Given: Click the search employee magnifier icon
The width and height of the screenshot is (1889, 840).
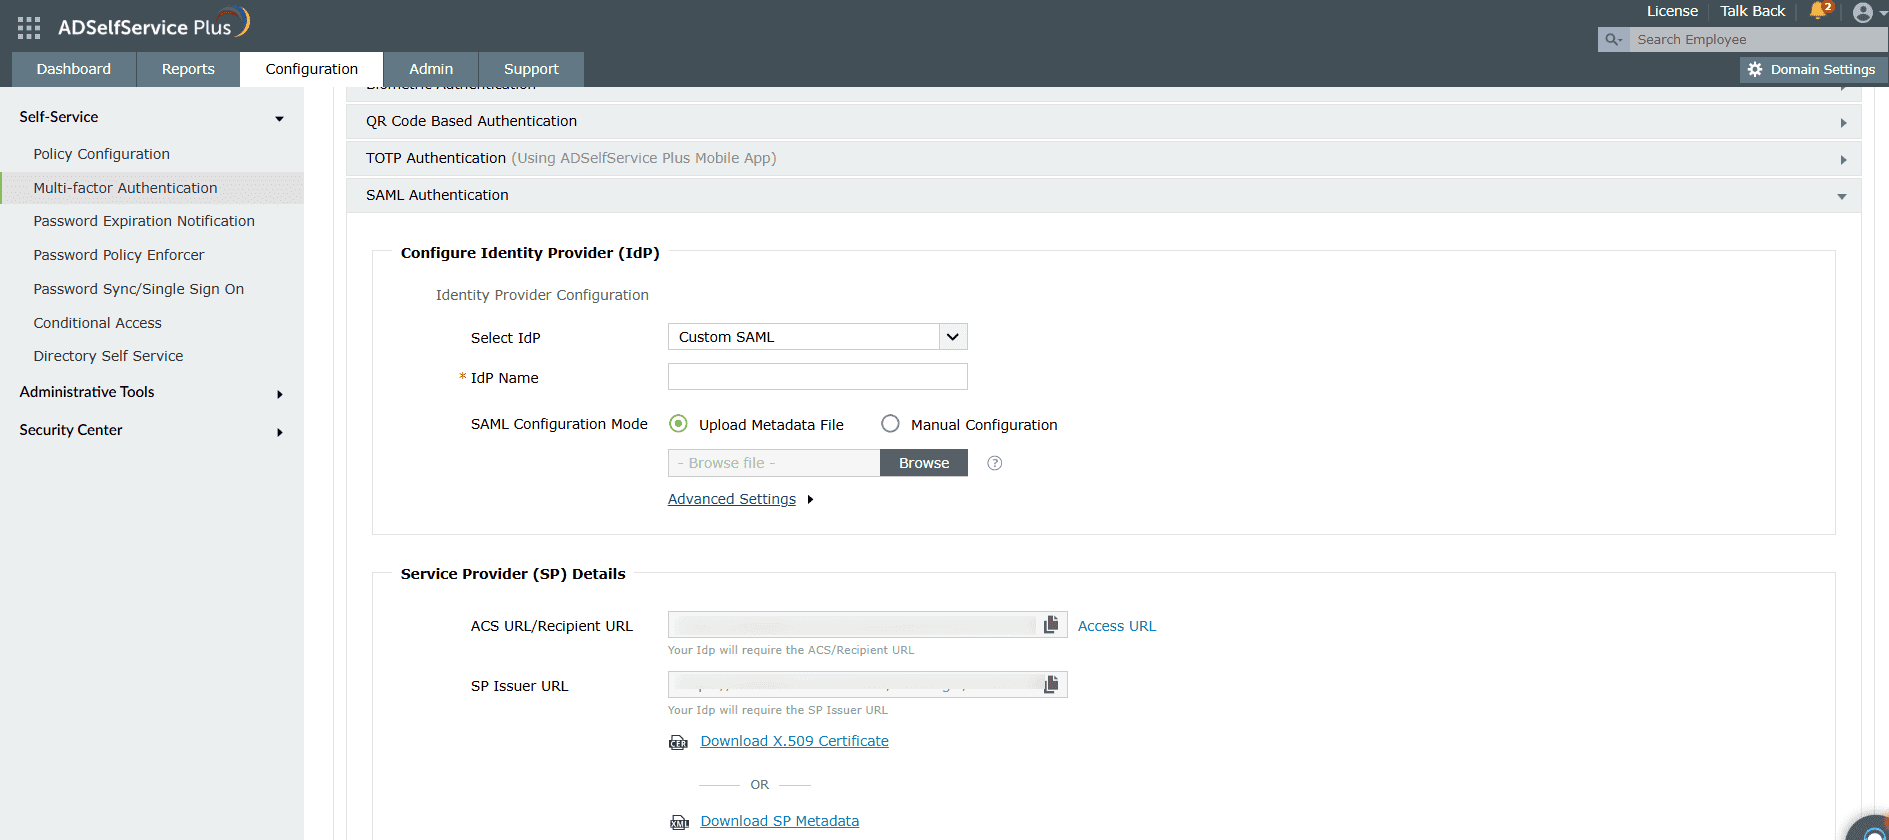Looking at the screenshot, I should tap(1612, 40).
